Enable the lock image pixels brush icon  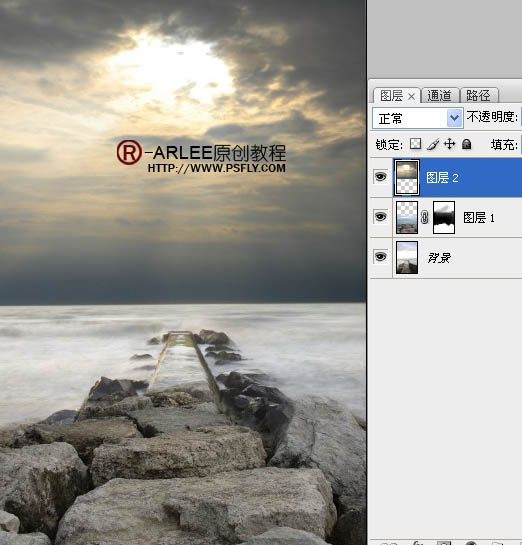tap(433, 144)
